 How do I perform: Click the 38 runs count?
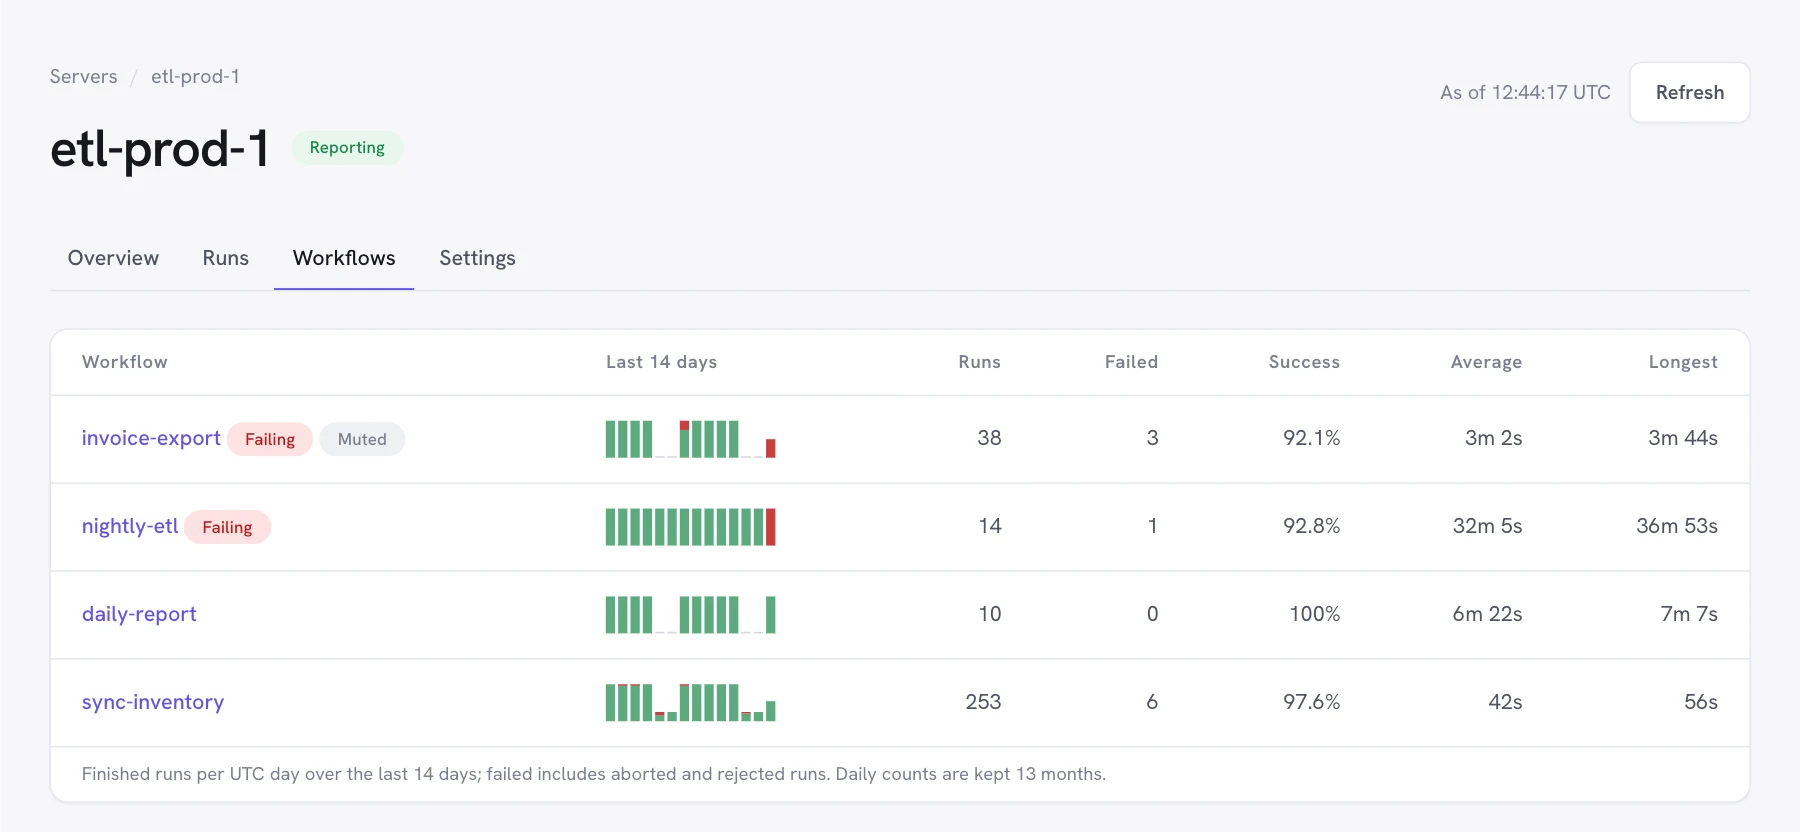[x=989, y=438]
